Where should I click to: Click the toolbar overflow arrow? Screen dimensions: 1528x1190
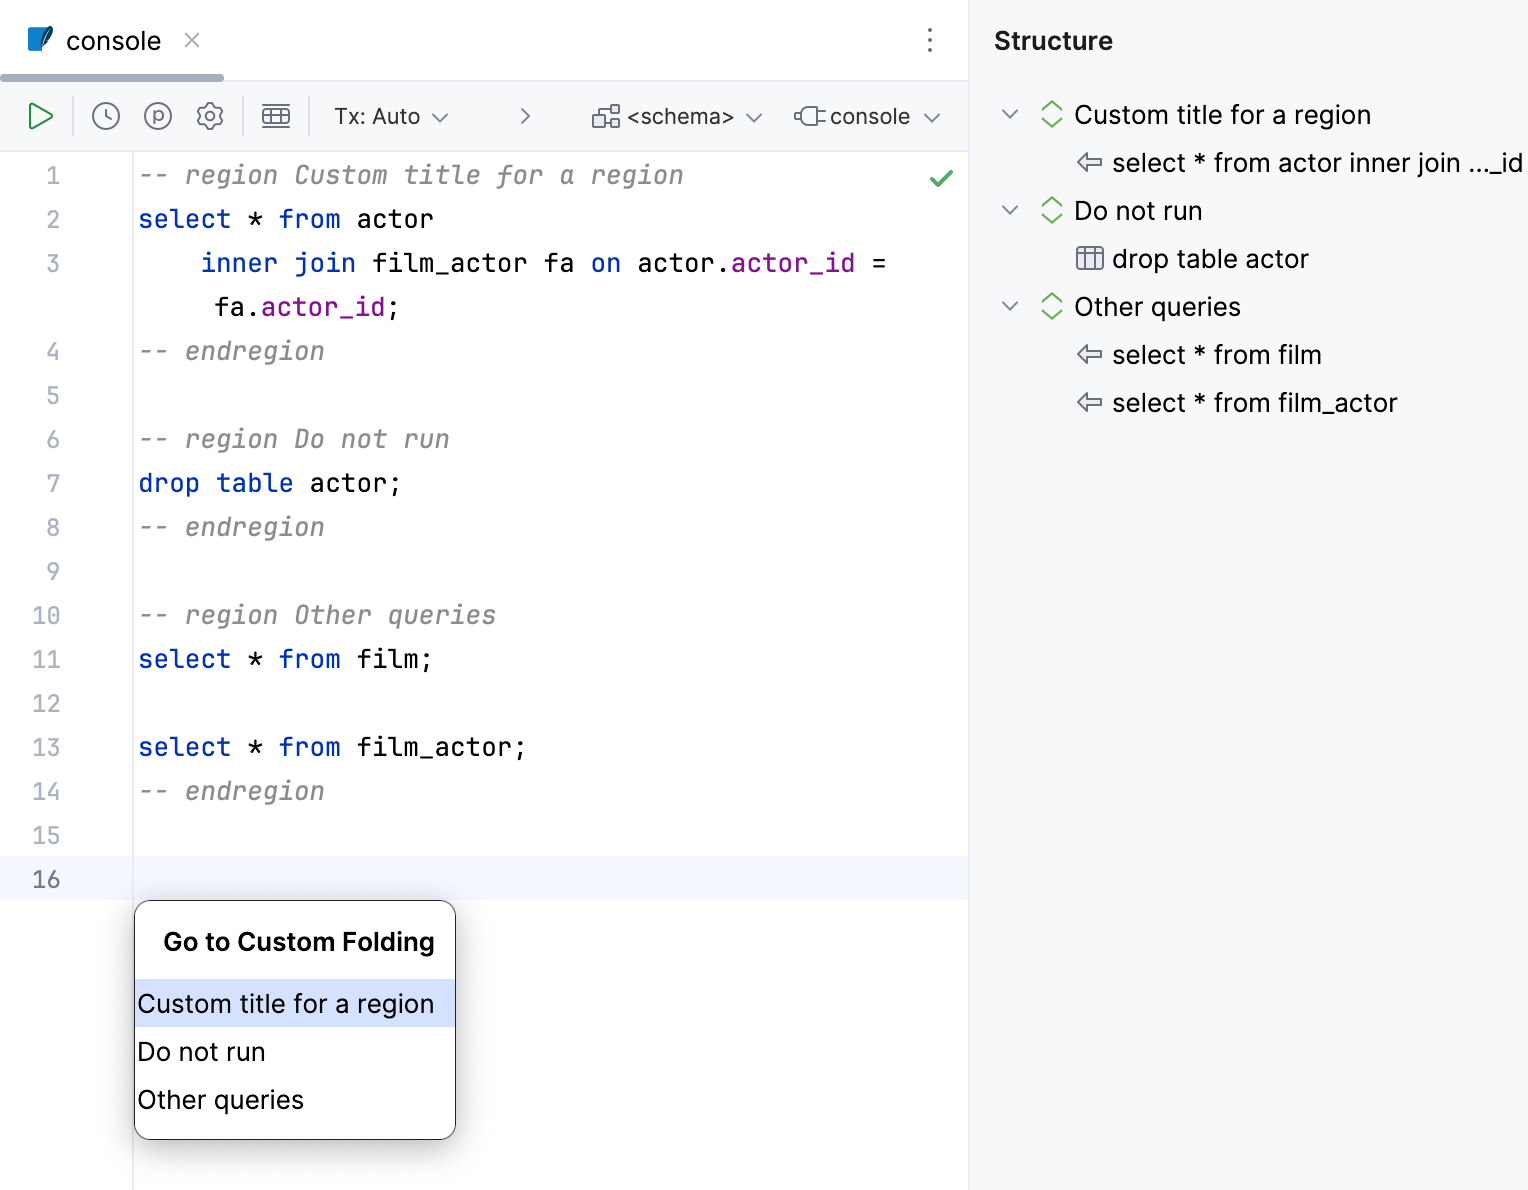click(525, 116)
